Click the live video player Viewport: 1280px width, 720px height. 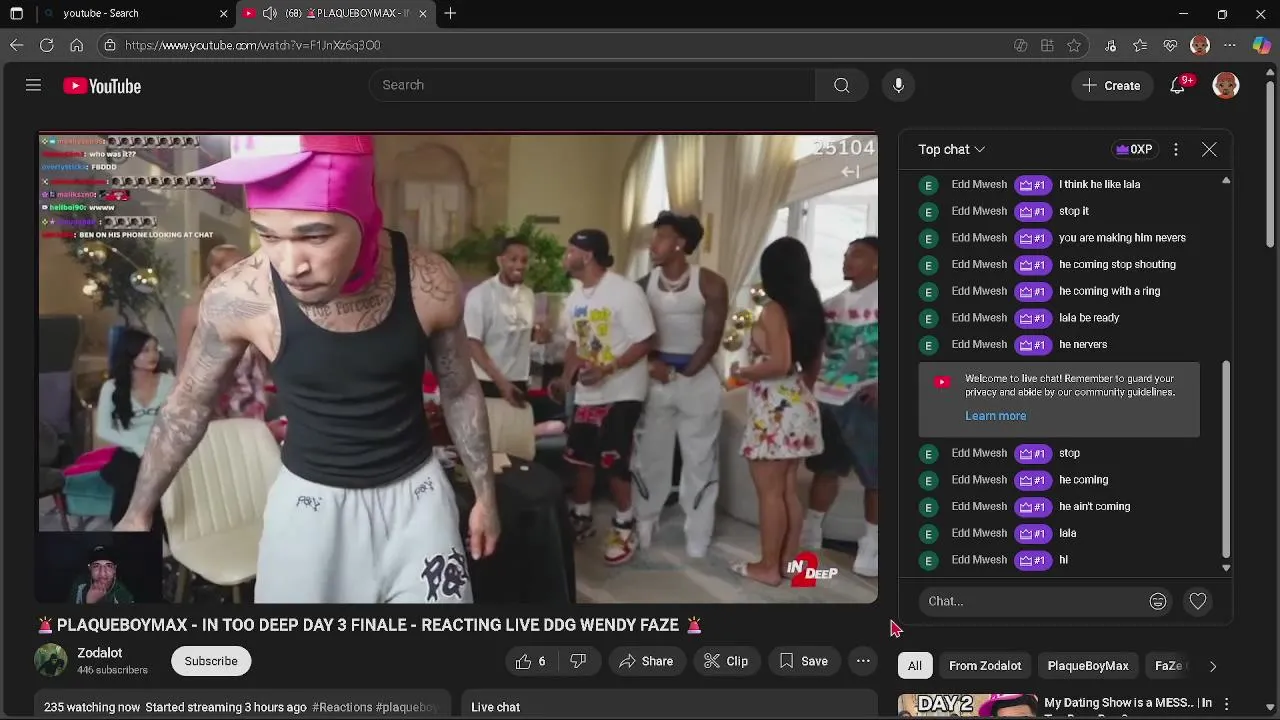coord(458,368)
